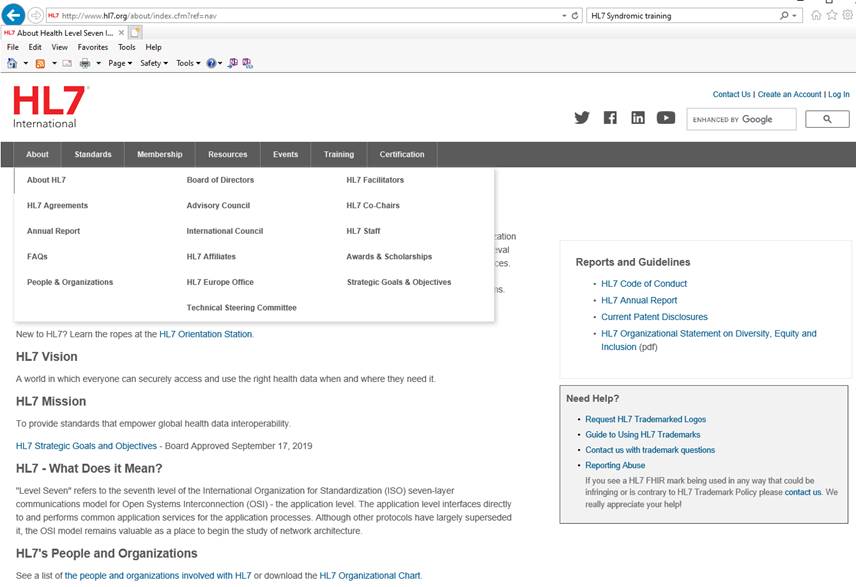Expand the address bar autocomplete dropdown arrow

coord(564,16)
